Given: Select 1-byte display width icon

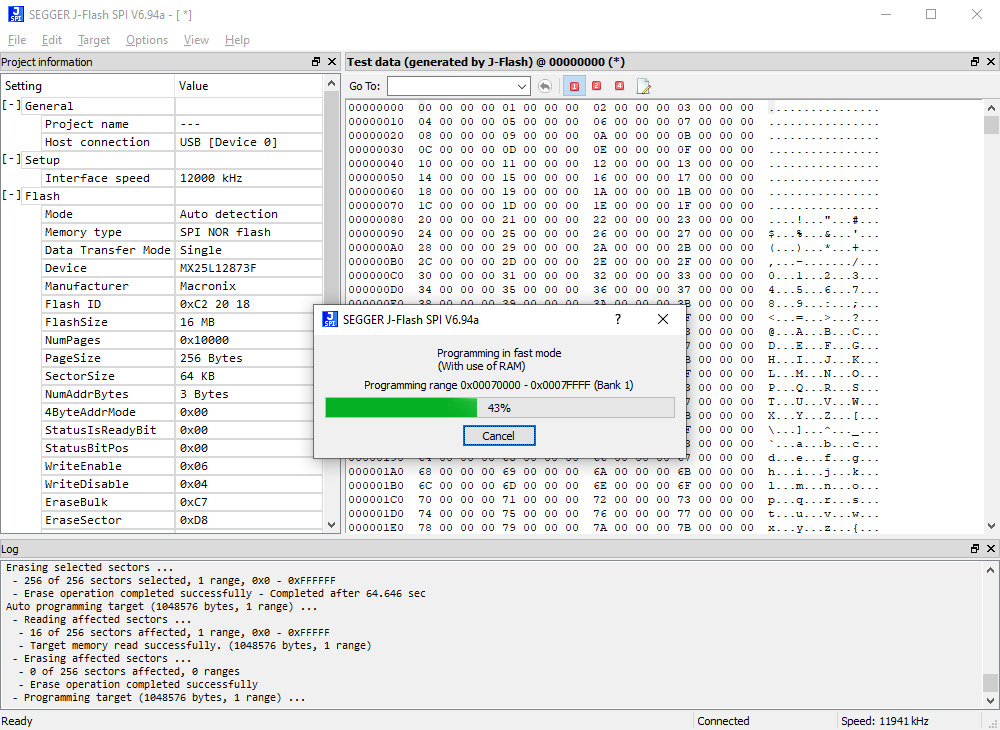Looking at the screenshot, I should (574, 86).
